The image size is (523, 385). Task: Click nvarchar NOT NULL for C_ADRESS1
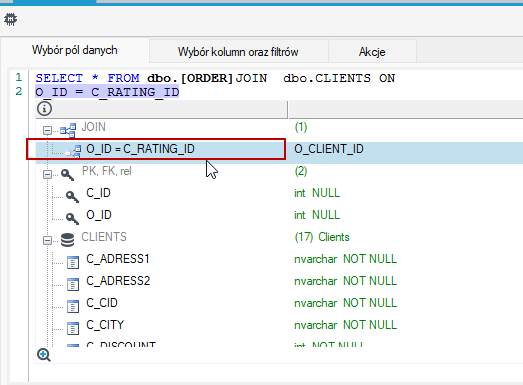pyautogui.click(x=346, y=259)
